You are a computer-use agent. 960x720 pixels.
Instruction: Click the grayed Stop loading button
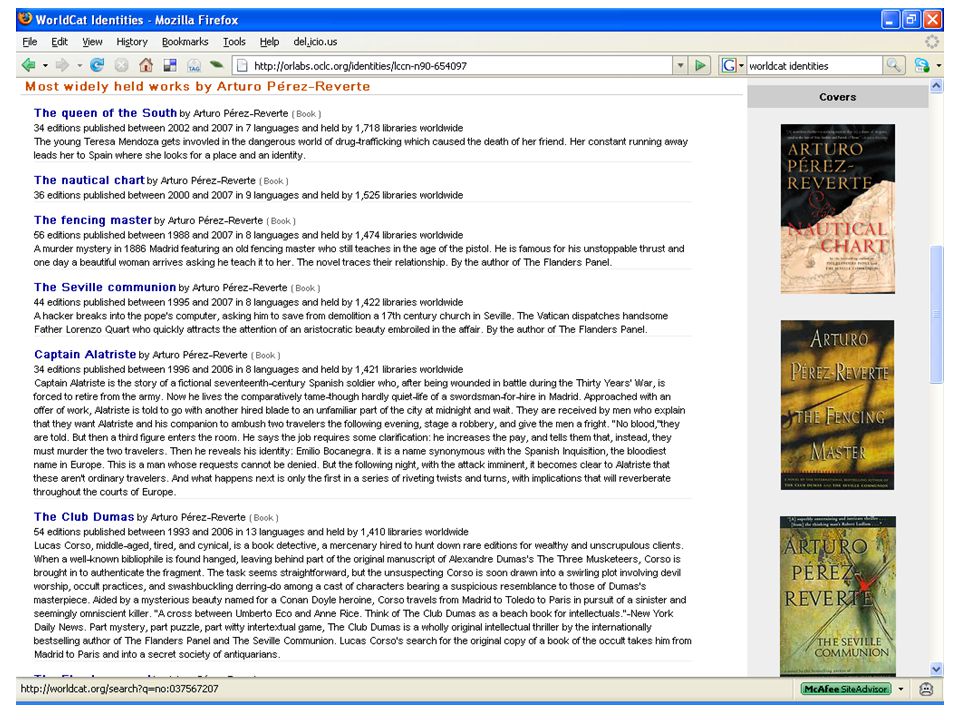[x=122, y=65]
